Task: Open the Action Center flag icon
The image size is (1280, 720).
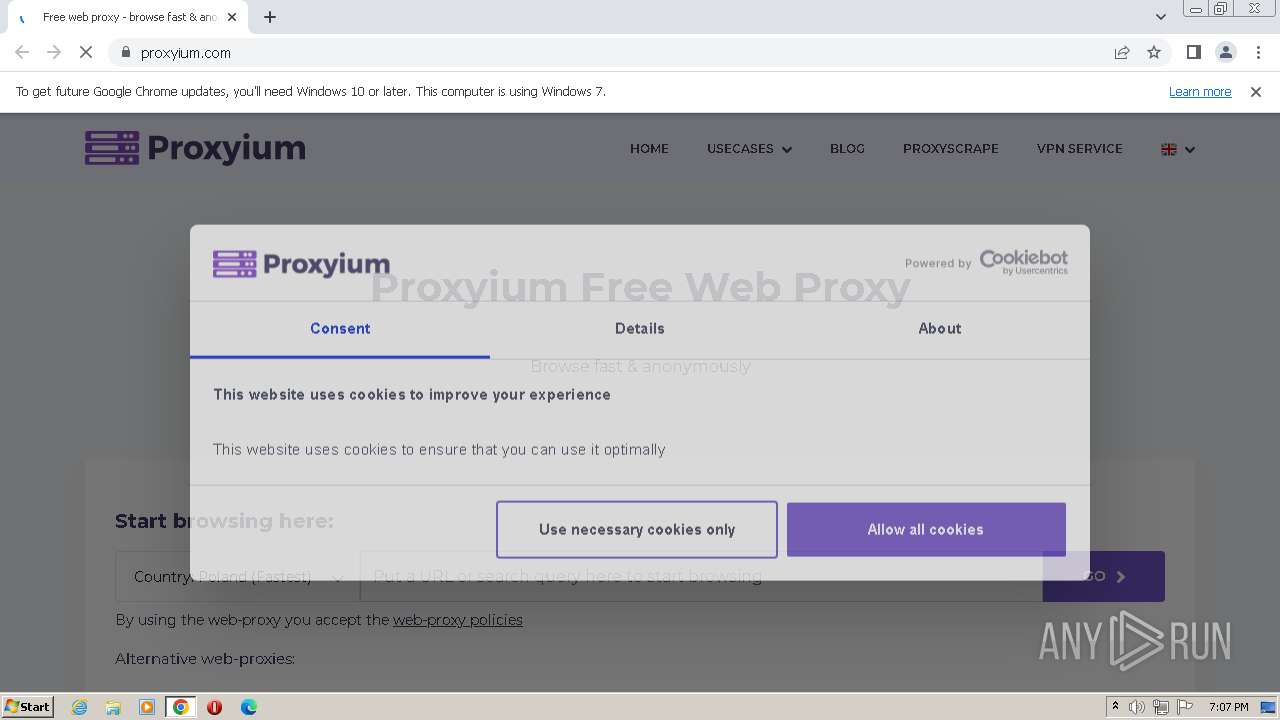Action: click(1185, 707)
